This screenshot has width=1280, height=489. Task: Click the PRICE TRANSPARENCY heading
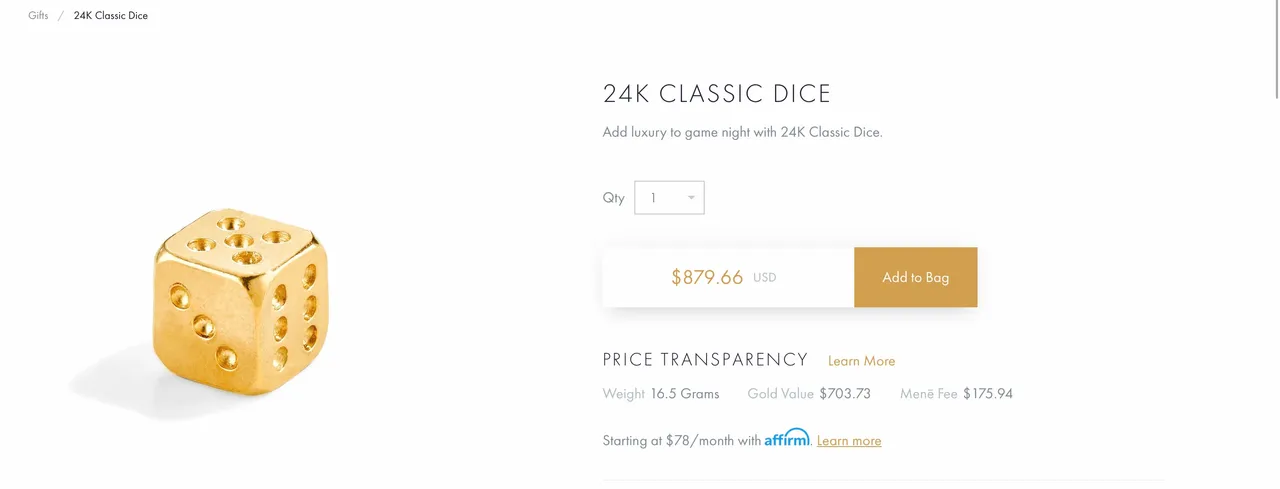point(705,360)
